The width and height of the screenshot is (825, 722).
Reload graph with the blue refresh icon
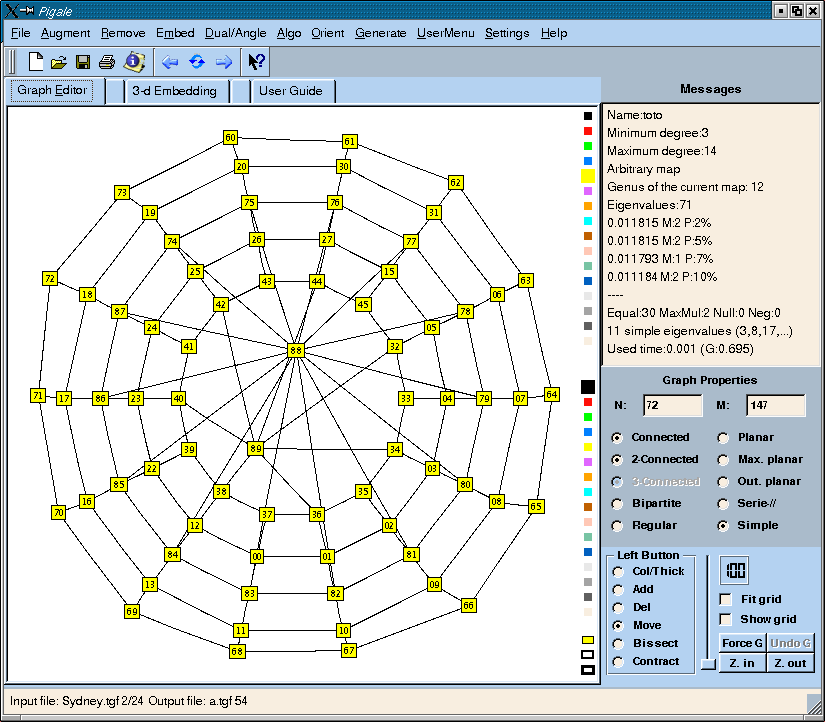tap(197, 62)
